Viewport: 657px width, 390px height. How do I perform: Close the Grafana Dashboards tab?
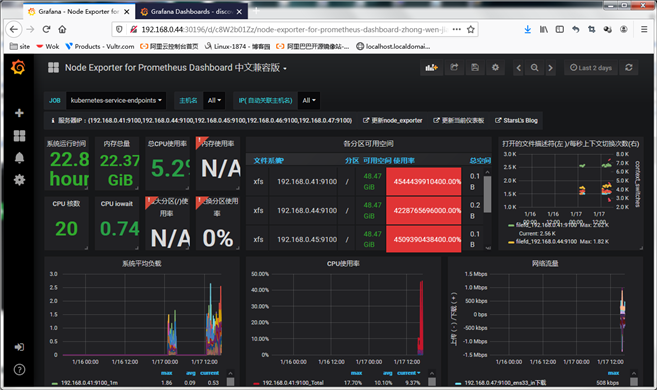point(239,12)
